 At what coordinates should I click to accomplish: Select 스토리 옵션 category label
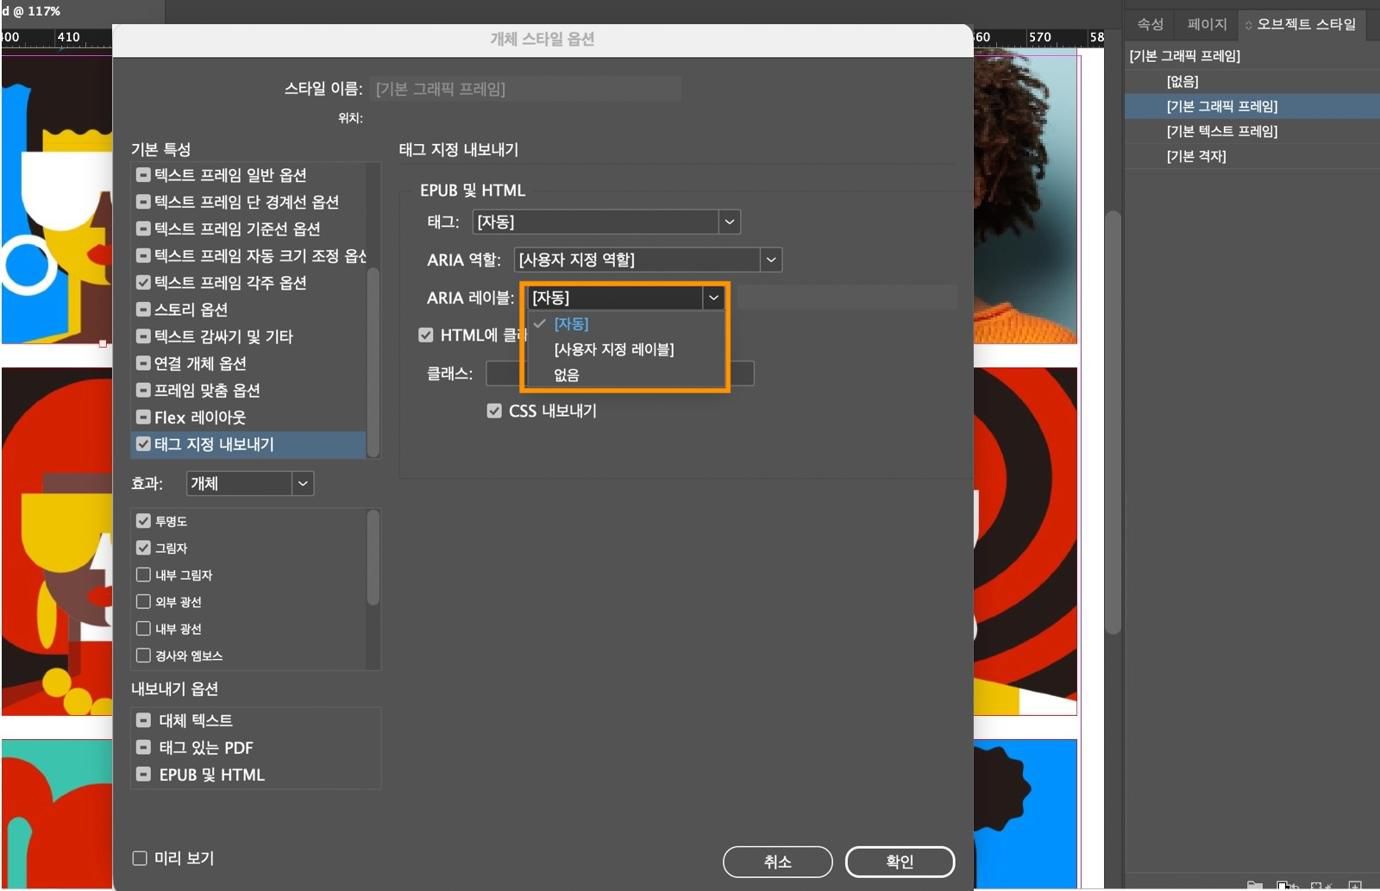point(191,310)
